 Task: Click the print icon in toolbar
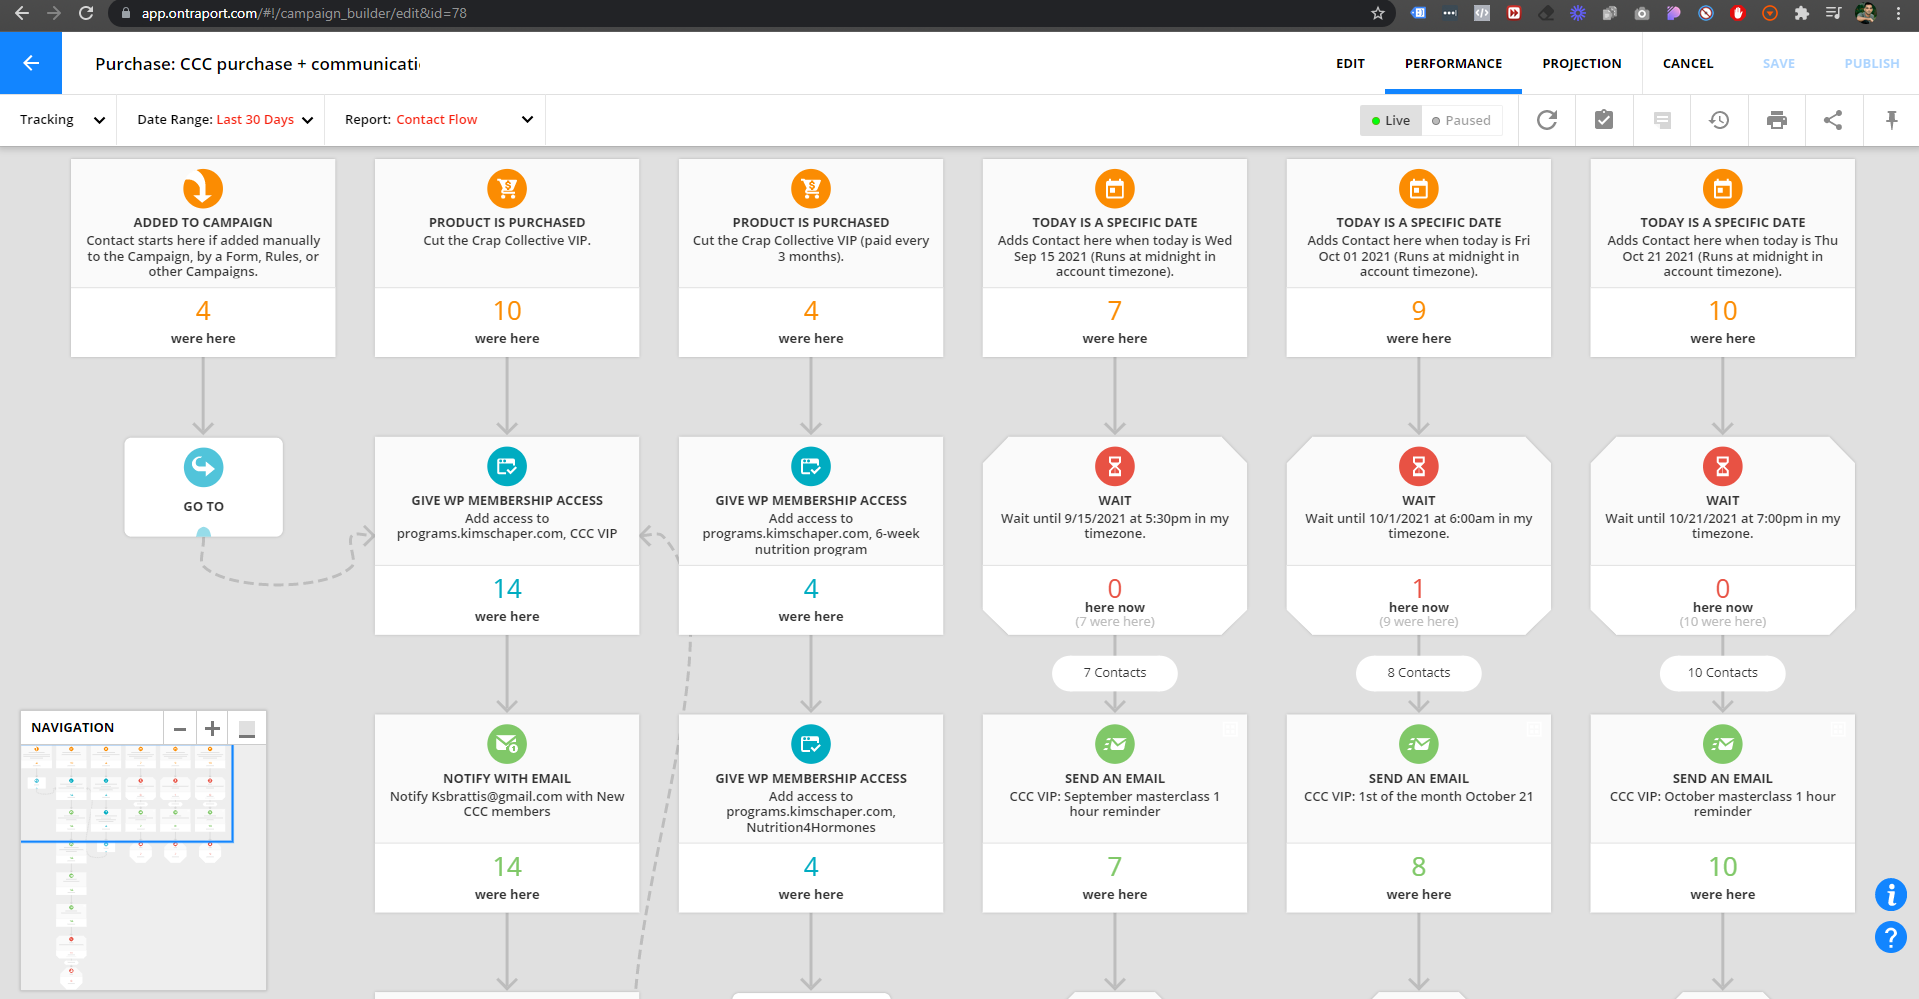click(x=1777, y=120)
